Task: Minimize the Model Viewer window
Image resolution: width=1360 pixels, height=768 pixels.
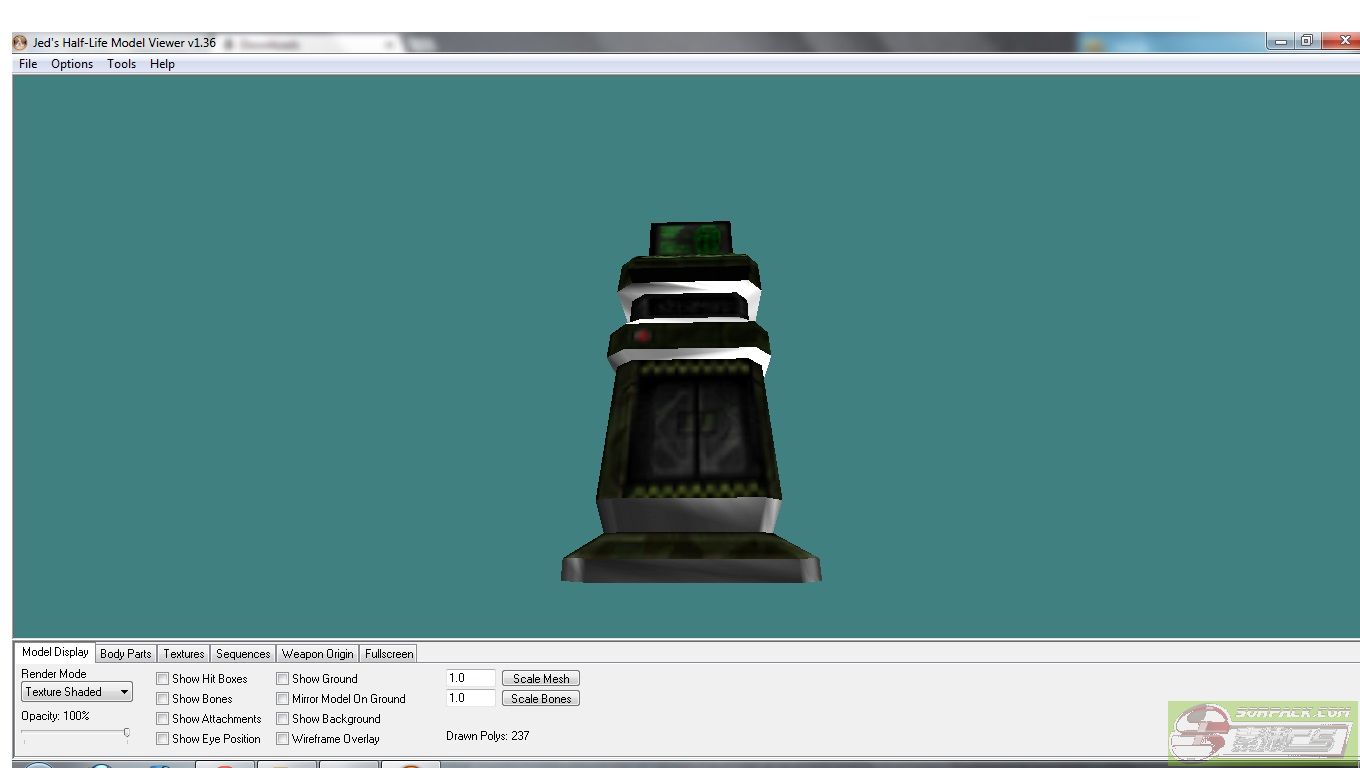Action: pyautogui.click(x=1281, y=41)
